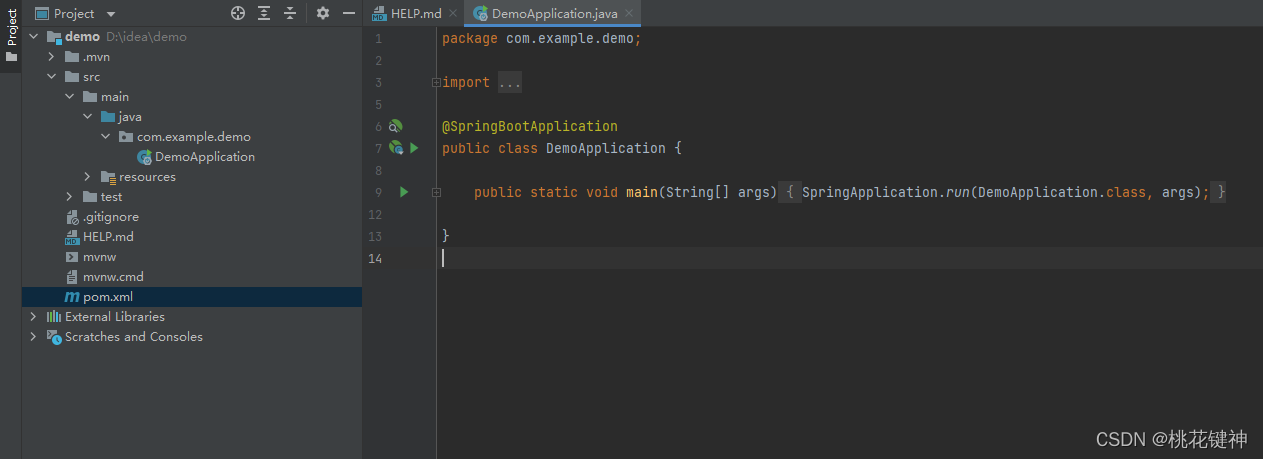Image resolution: width=1263 pixels, height=459 pixels.
Task: Click the Expand All icon in Project toolbar
Action: pos(264,13)
